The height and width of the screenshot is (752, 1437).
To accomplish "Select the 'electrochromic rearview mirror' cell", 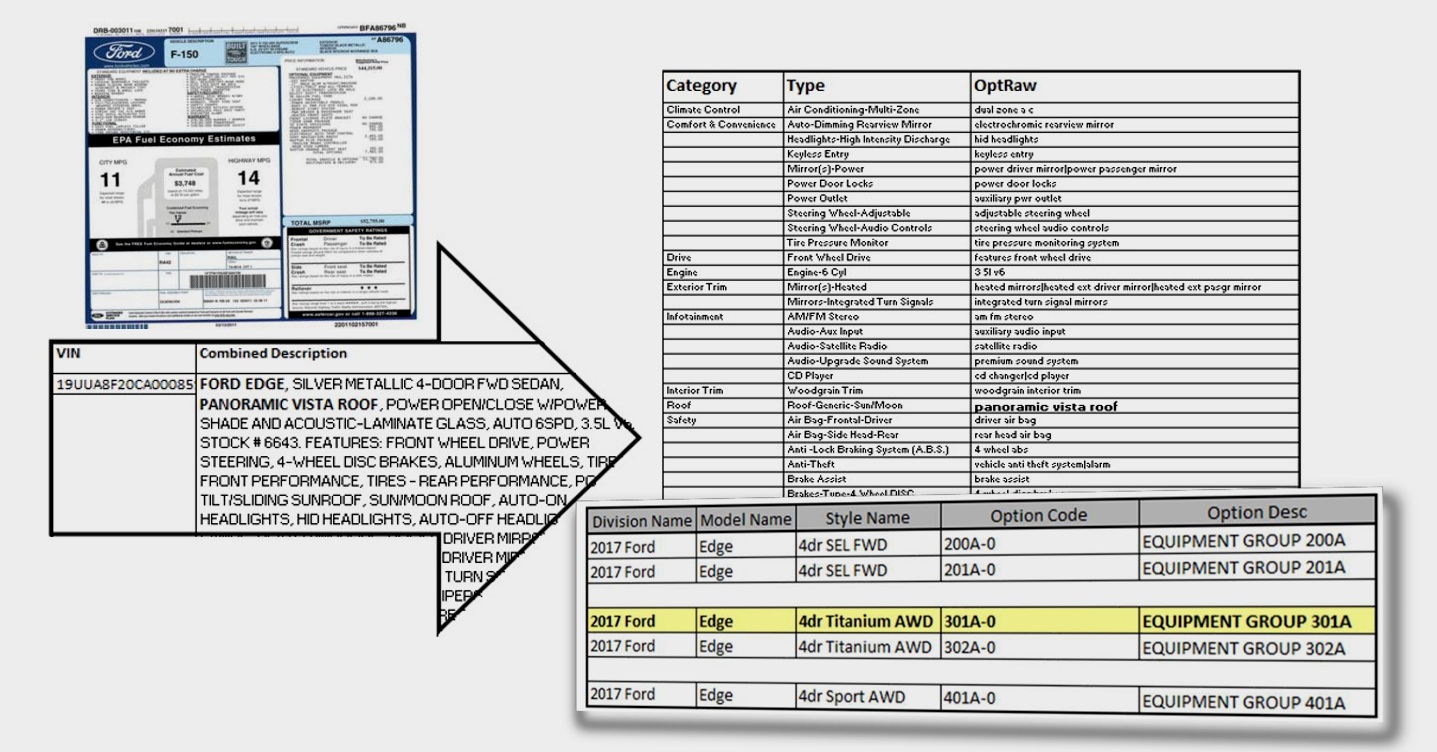I will tap(1134, 124).
